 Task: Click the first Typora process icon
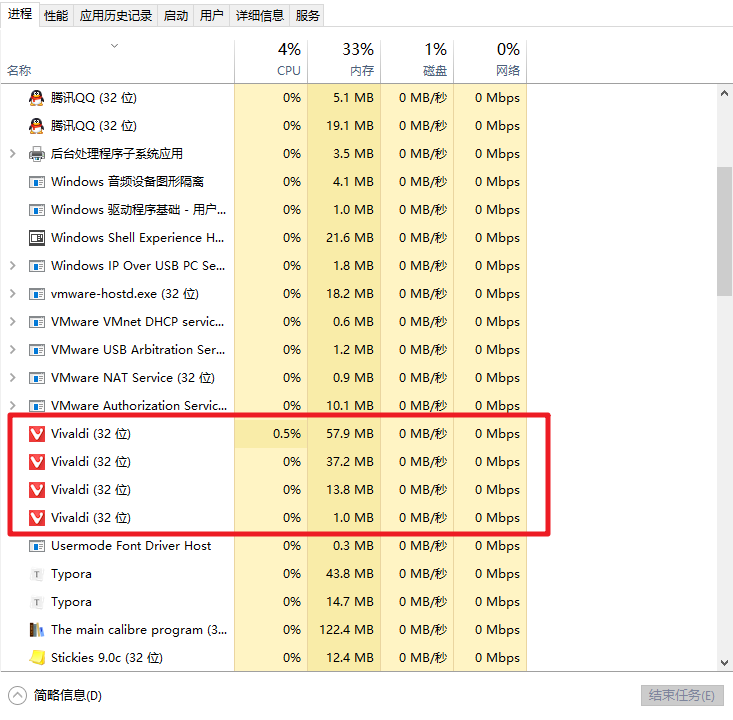coord(37,574)
